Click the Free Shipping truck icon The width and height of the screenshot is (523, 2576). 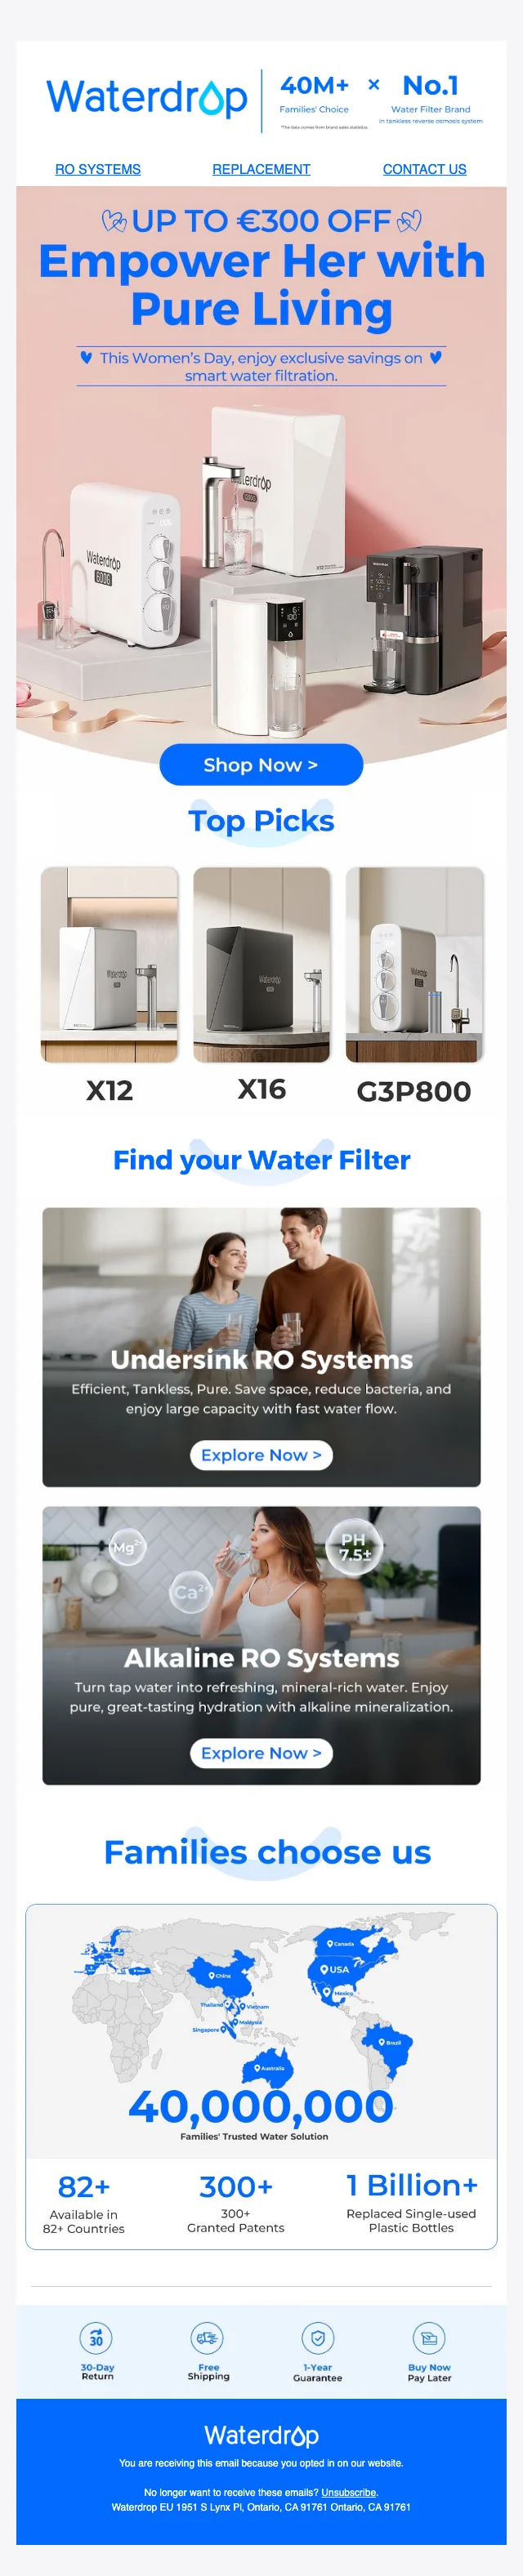pos(207,2338)
